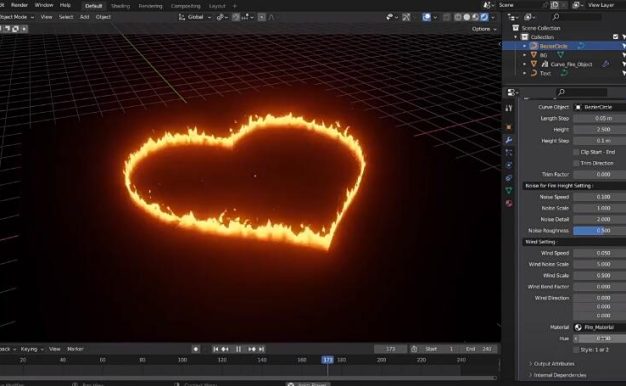This screenshot has height=386, width=626.
Task: Click the Scene Collection archive icon
Action: 516,28
